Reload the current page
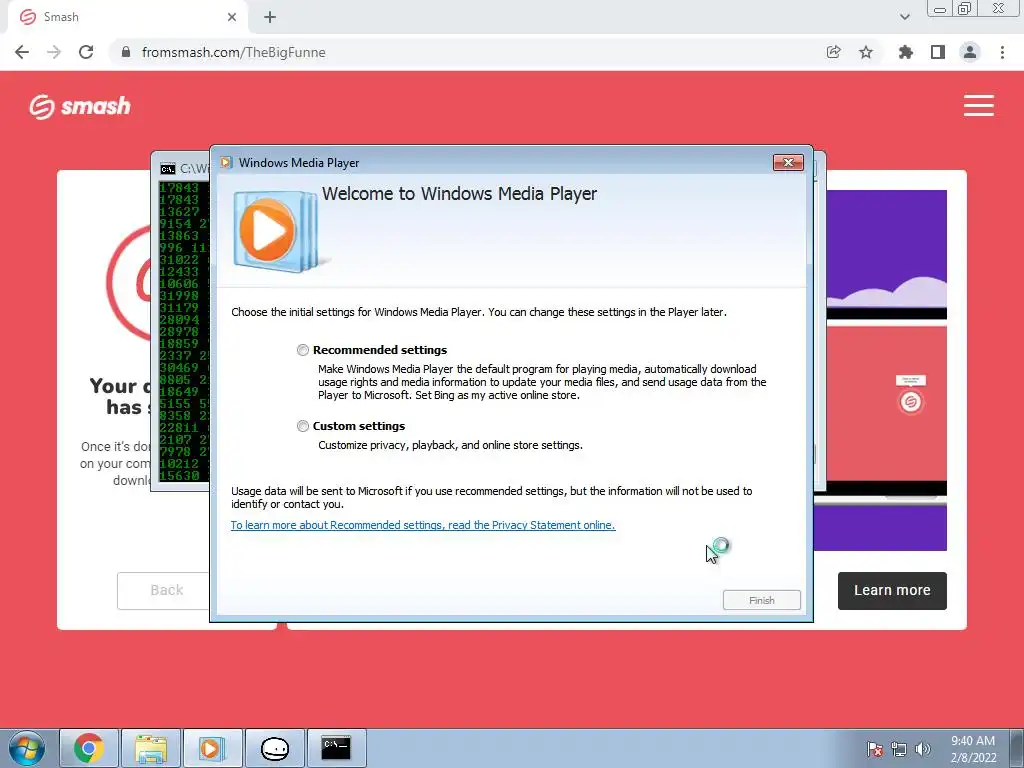 [x=86, y=52]
